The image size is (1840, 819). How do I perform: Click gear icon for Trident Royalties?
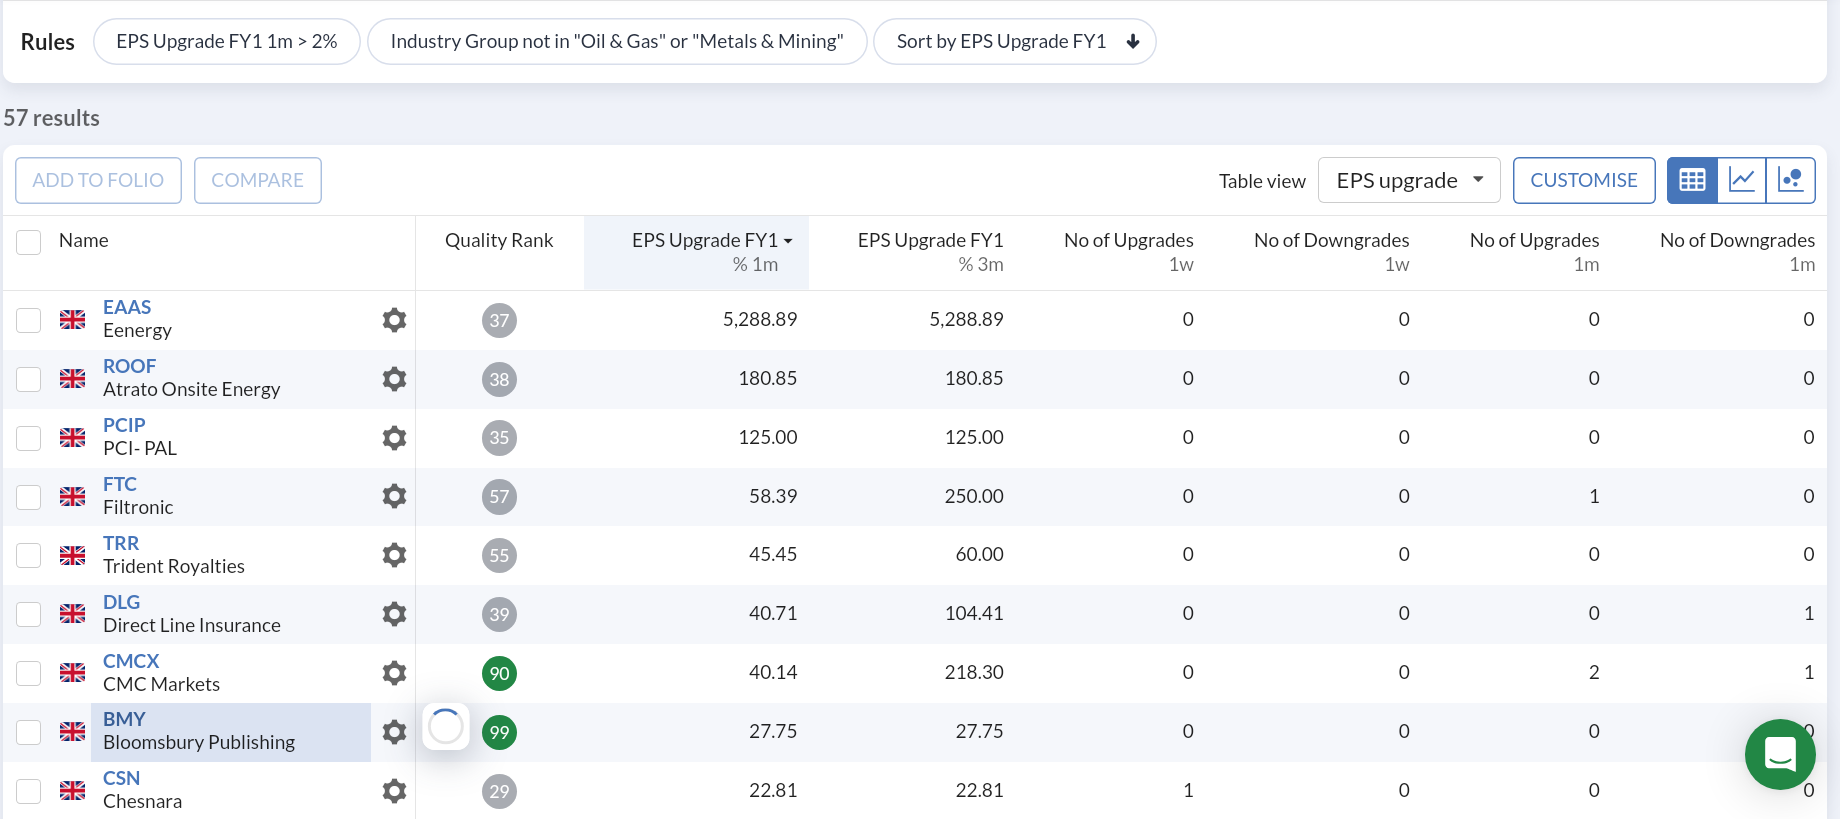(394, 555)
